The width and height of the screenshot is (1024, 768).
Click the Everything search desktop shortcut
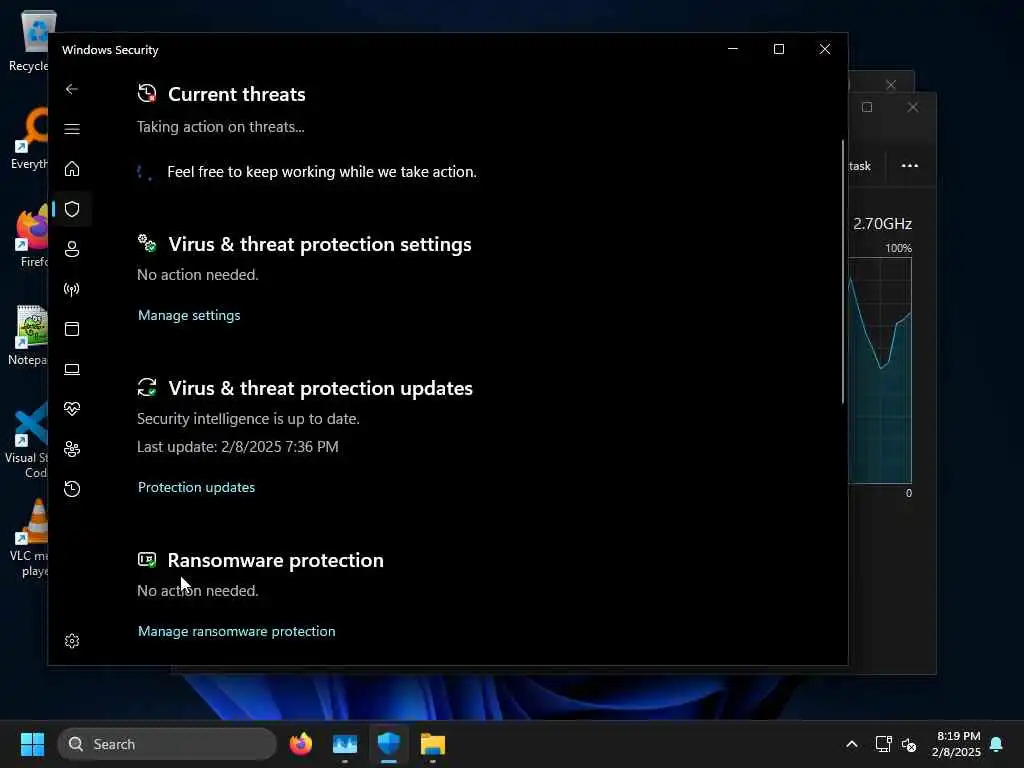coord(29,138)
